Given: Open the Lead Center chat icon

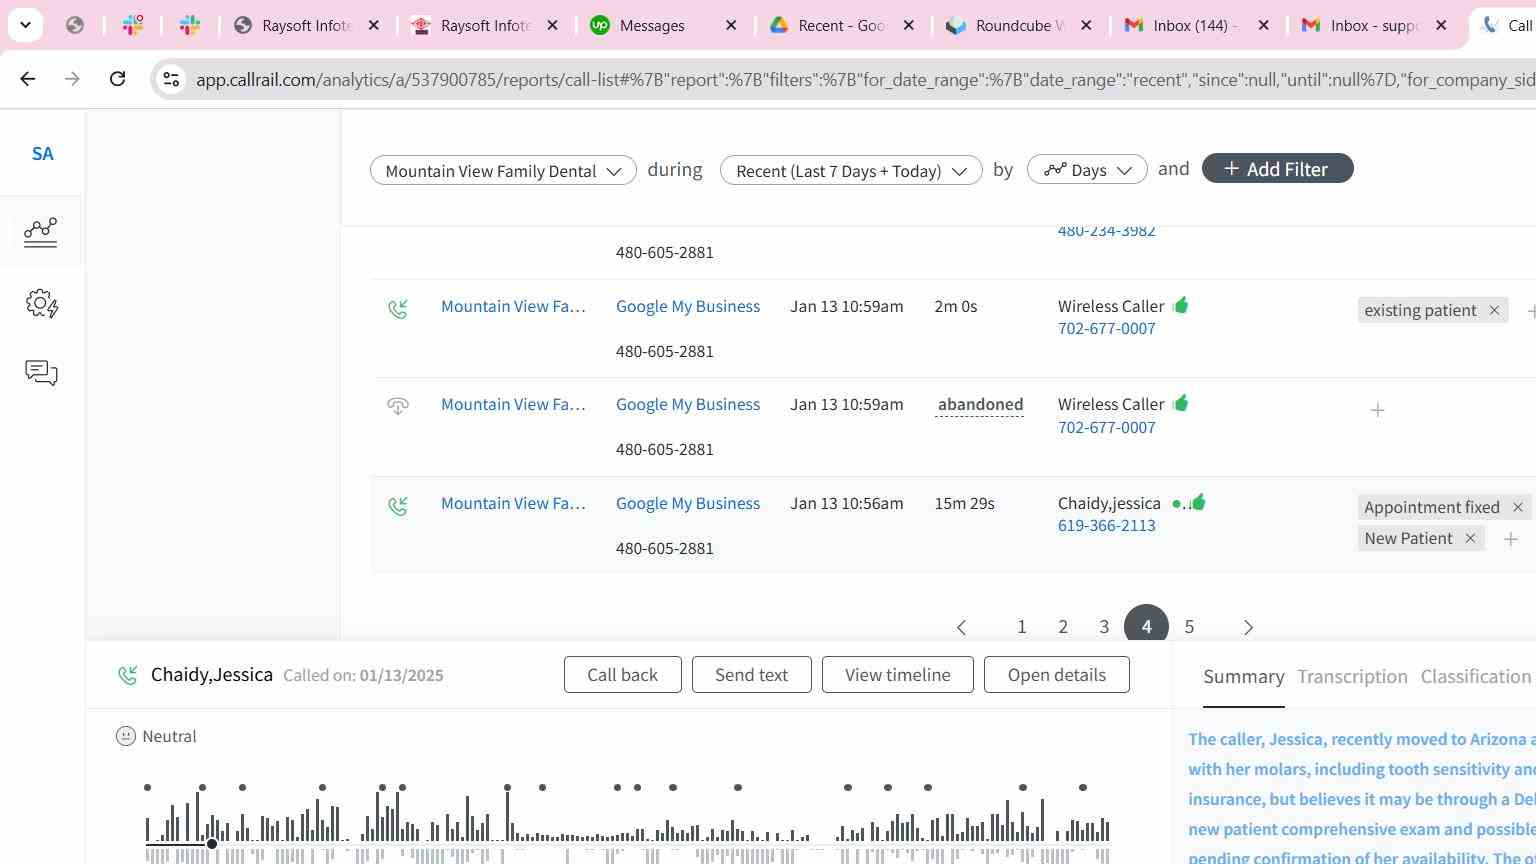Looking at the screenshot, I should pos(41,373).
